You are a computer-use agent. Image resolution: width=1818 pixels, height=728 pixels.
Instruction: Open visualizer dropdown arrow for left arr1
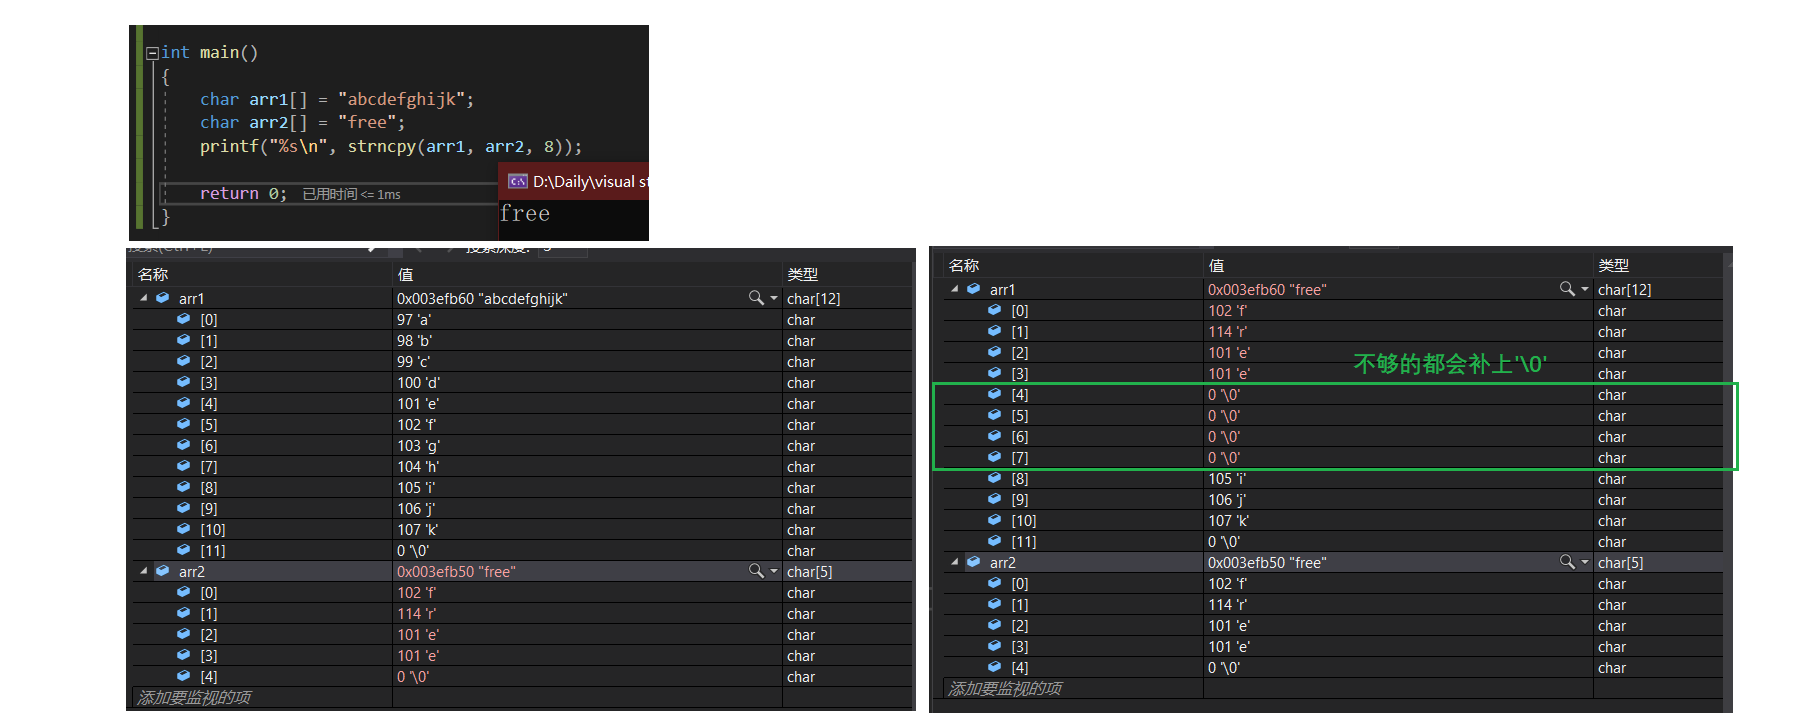pos(773,298)
